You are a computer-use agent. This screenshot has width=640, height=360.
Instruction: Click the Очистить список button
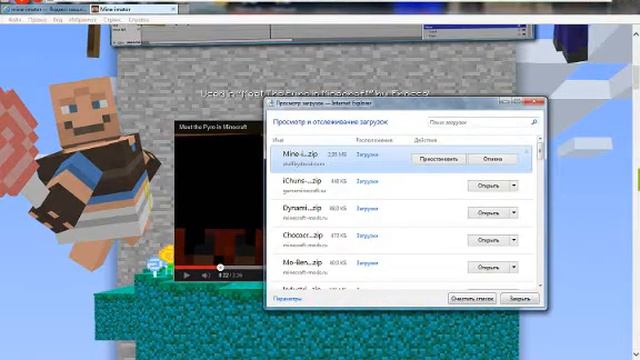472,298
